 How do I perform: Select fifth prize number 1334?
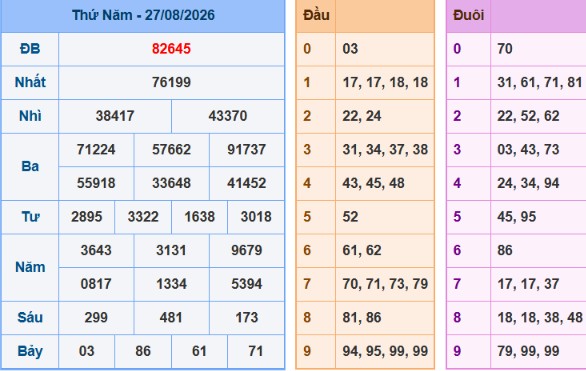click(171, 284)
